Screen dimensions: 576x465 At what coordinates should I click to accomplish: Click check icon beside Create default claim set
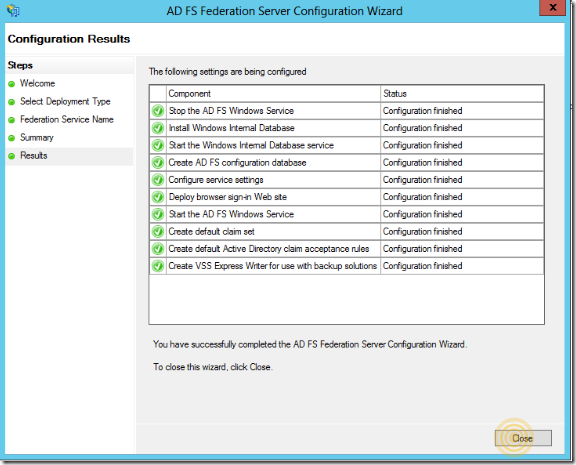click(x=158, y=232)
